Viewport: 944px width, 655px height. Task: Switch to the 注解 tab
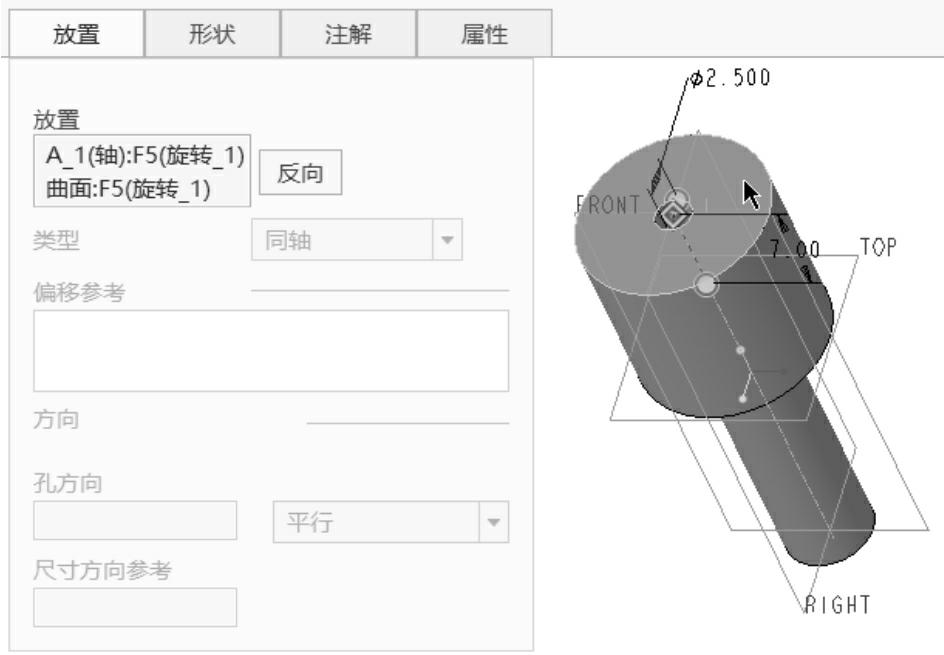(x=349, y=34)
